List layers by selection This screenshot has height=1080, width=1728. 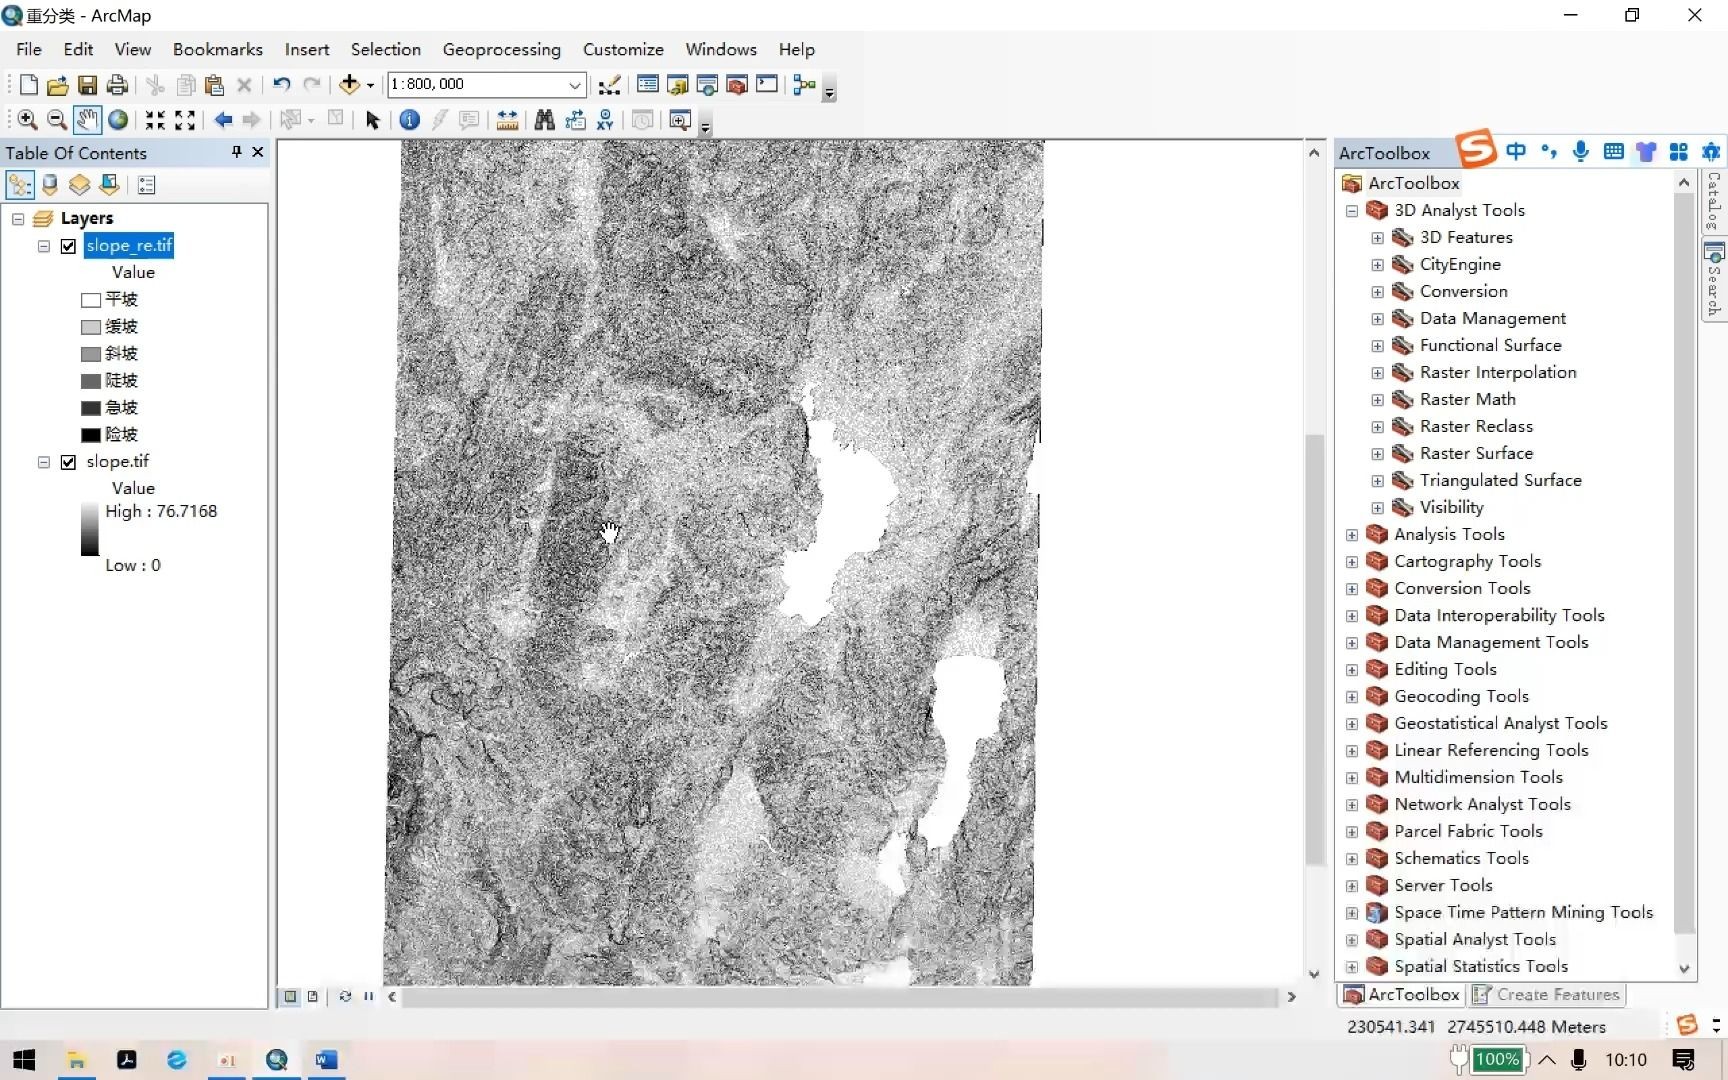coord(109,185)
